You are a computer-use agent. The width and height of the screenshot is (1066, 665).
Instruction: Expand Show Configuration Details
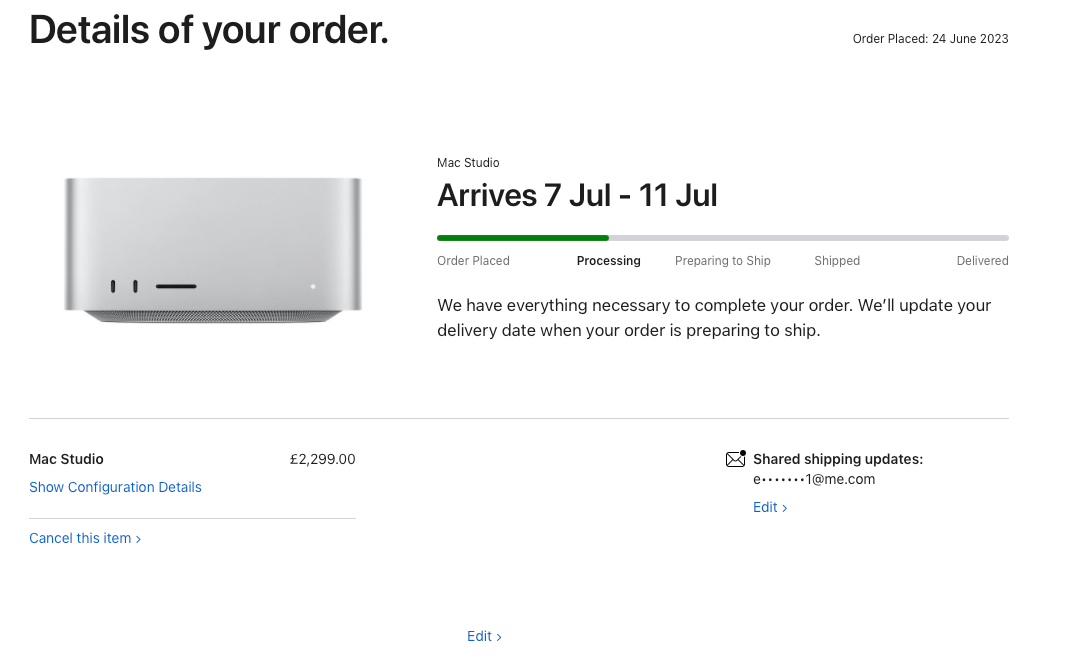(x=115, y=487)
